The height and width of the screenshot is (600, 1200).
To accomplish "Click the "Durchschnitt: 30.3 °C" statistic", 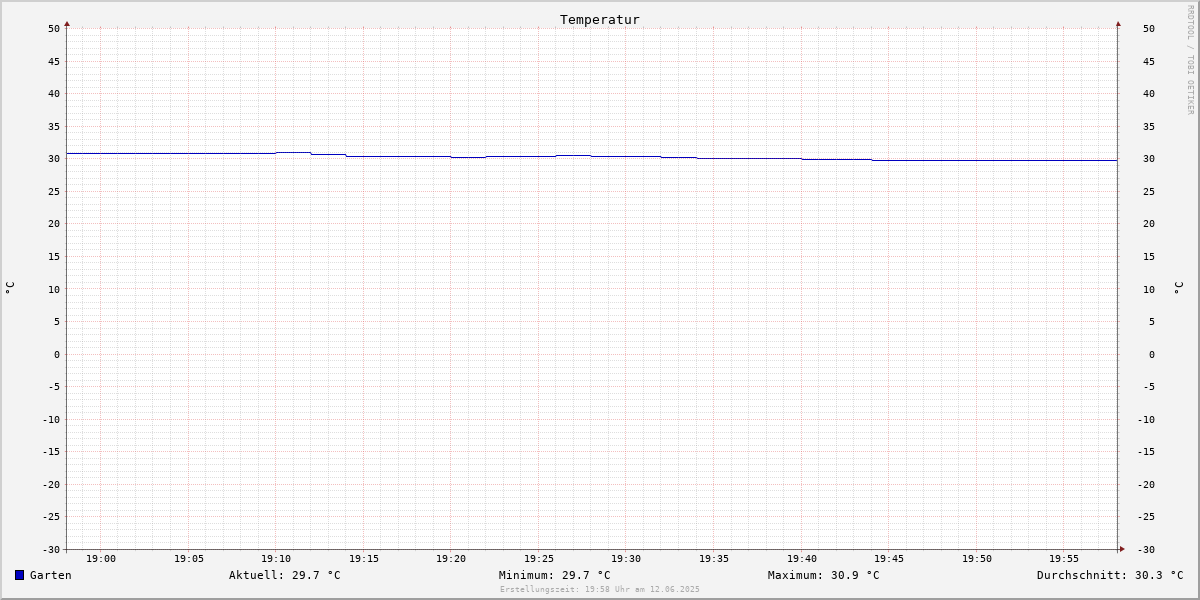I will (x=1110, y=575).
